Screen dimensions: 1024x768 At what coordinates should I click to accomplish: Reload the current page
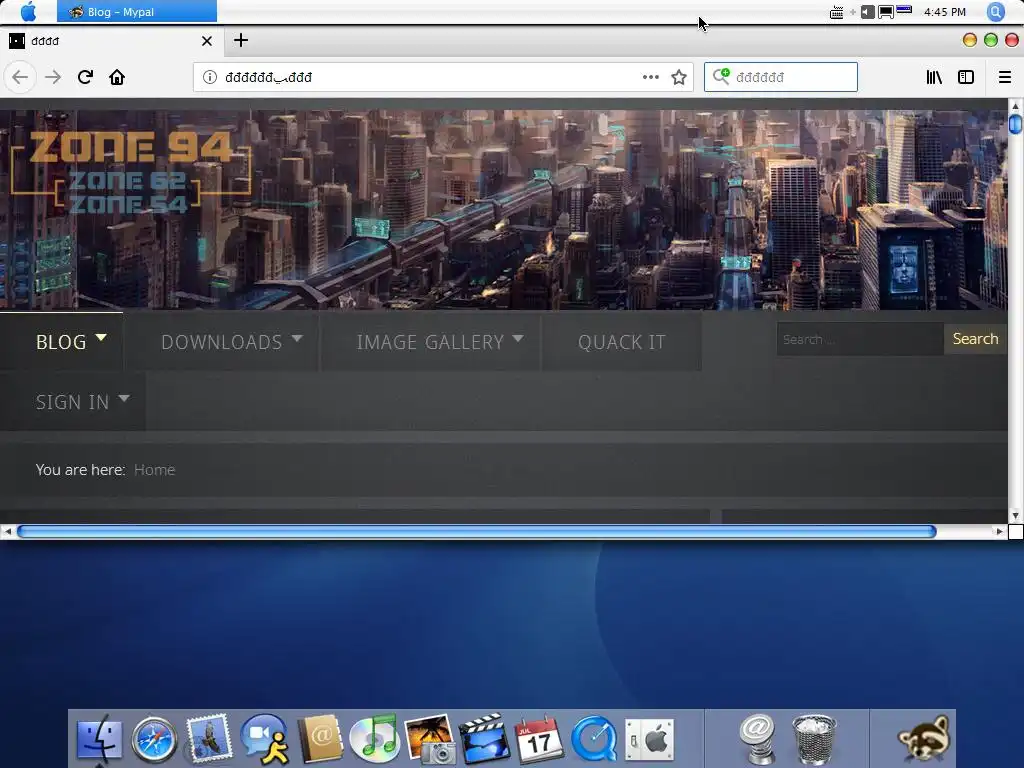85,77
